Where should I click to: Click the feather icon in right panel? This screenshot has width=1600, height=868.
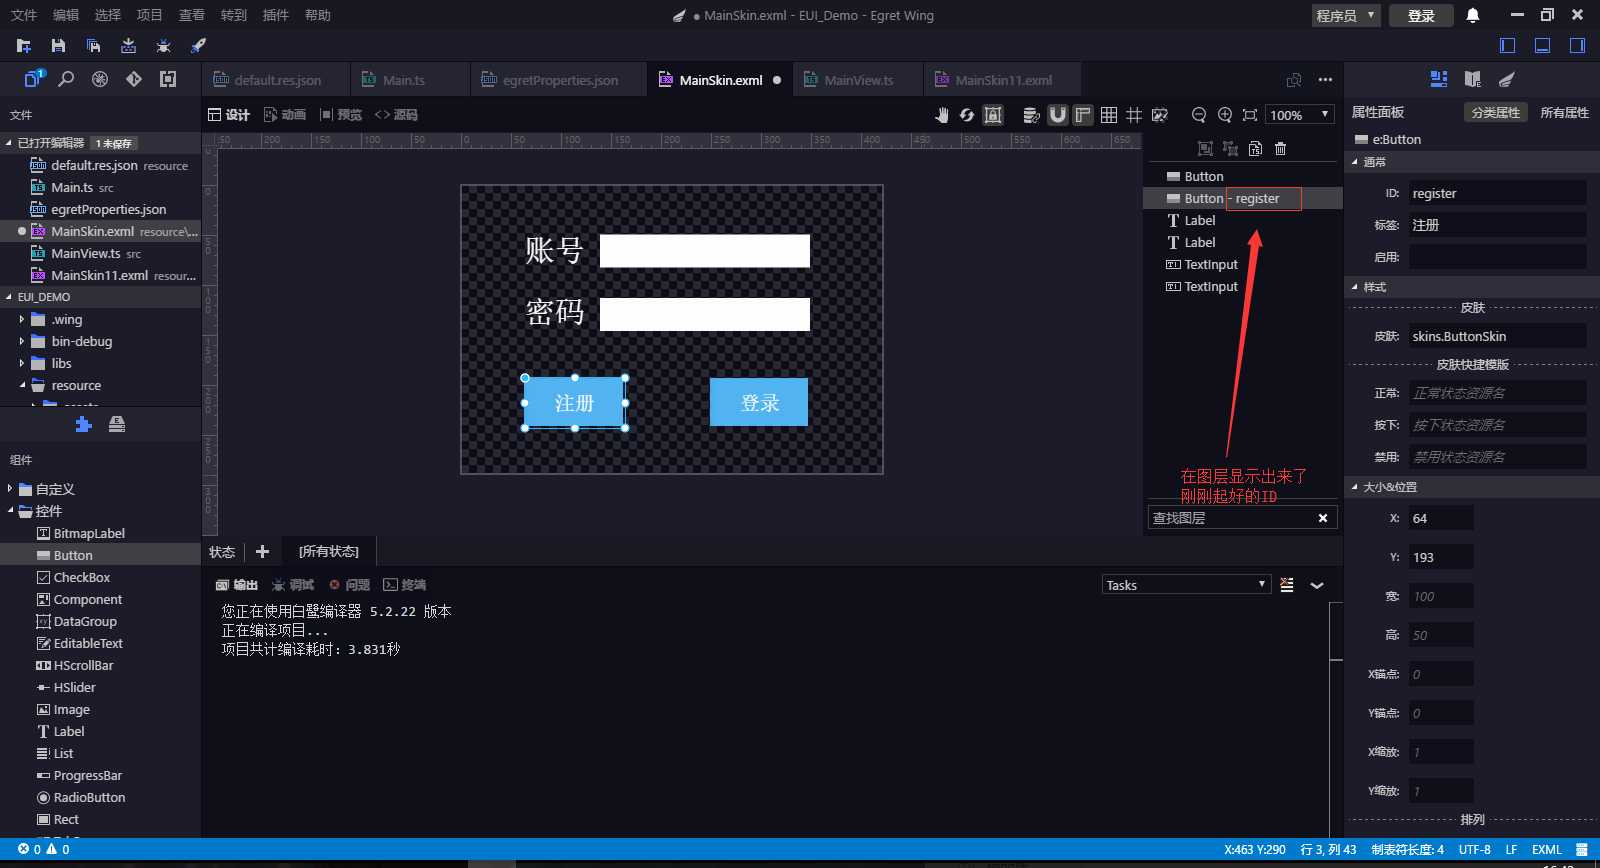1507,79
